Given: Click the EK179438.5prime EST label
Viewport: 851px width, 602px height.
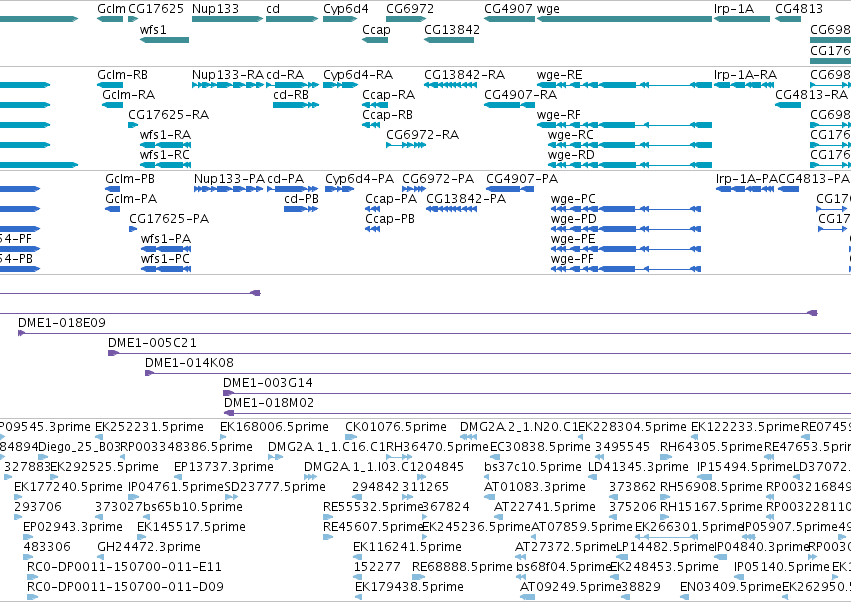Looking at the screenshot, I should (x=409, y=587).
